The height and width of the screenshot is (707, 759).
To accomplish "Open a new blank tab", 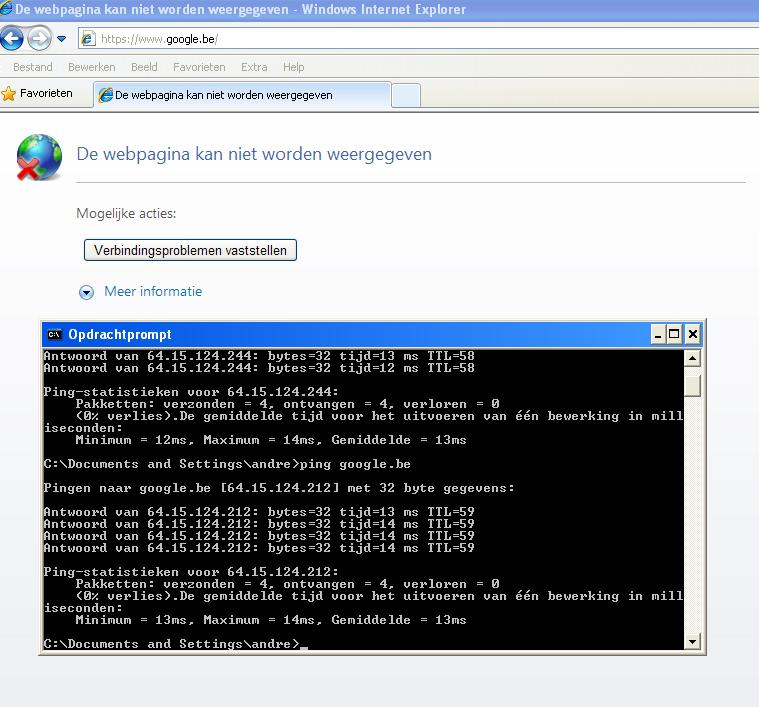I will 406,95.
